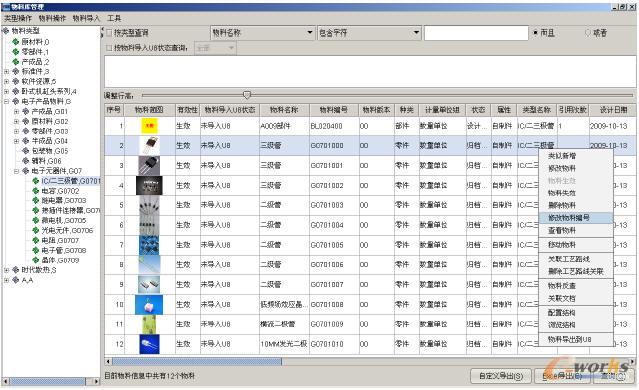Open the 物料名称 field dropdown
This screenshot has height=390, width=639.
coord(310,33)
